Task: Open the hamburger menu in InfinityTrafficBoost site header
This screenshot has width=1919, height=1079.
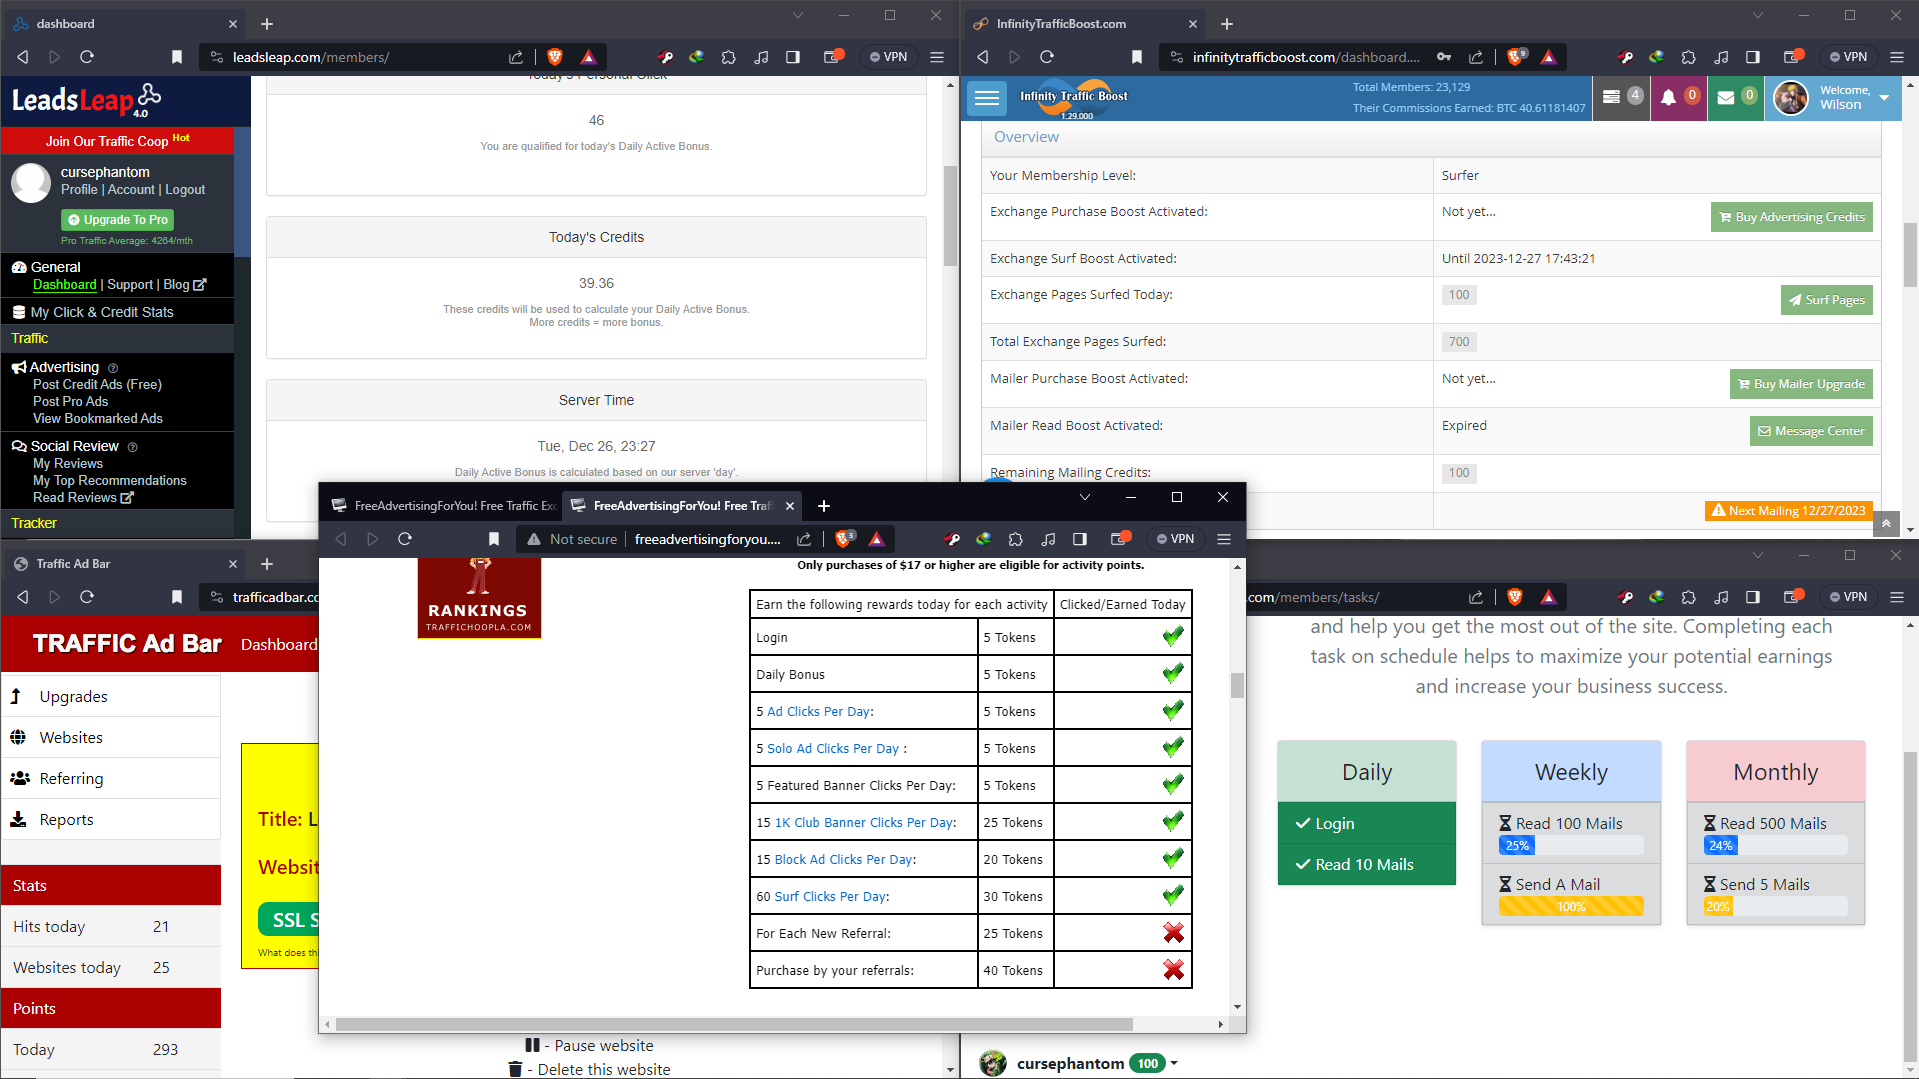Action: tap(987, 97)
